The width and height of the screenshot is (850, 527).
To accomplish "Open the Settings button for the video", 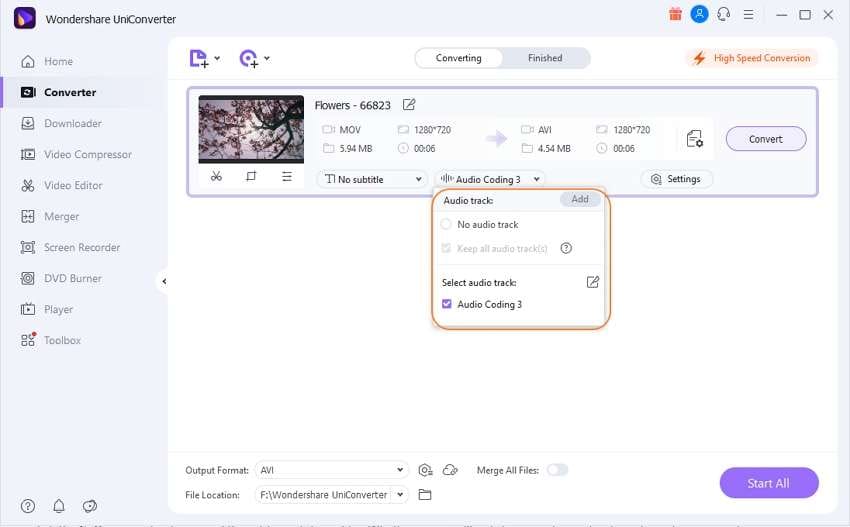I will 677,179.
